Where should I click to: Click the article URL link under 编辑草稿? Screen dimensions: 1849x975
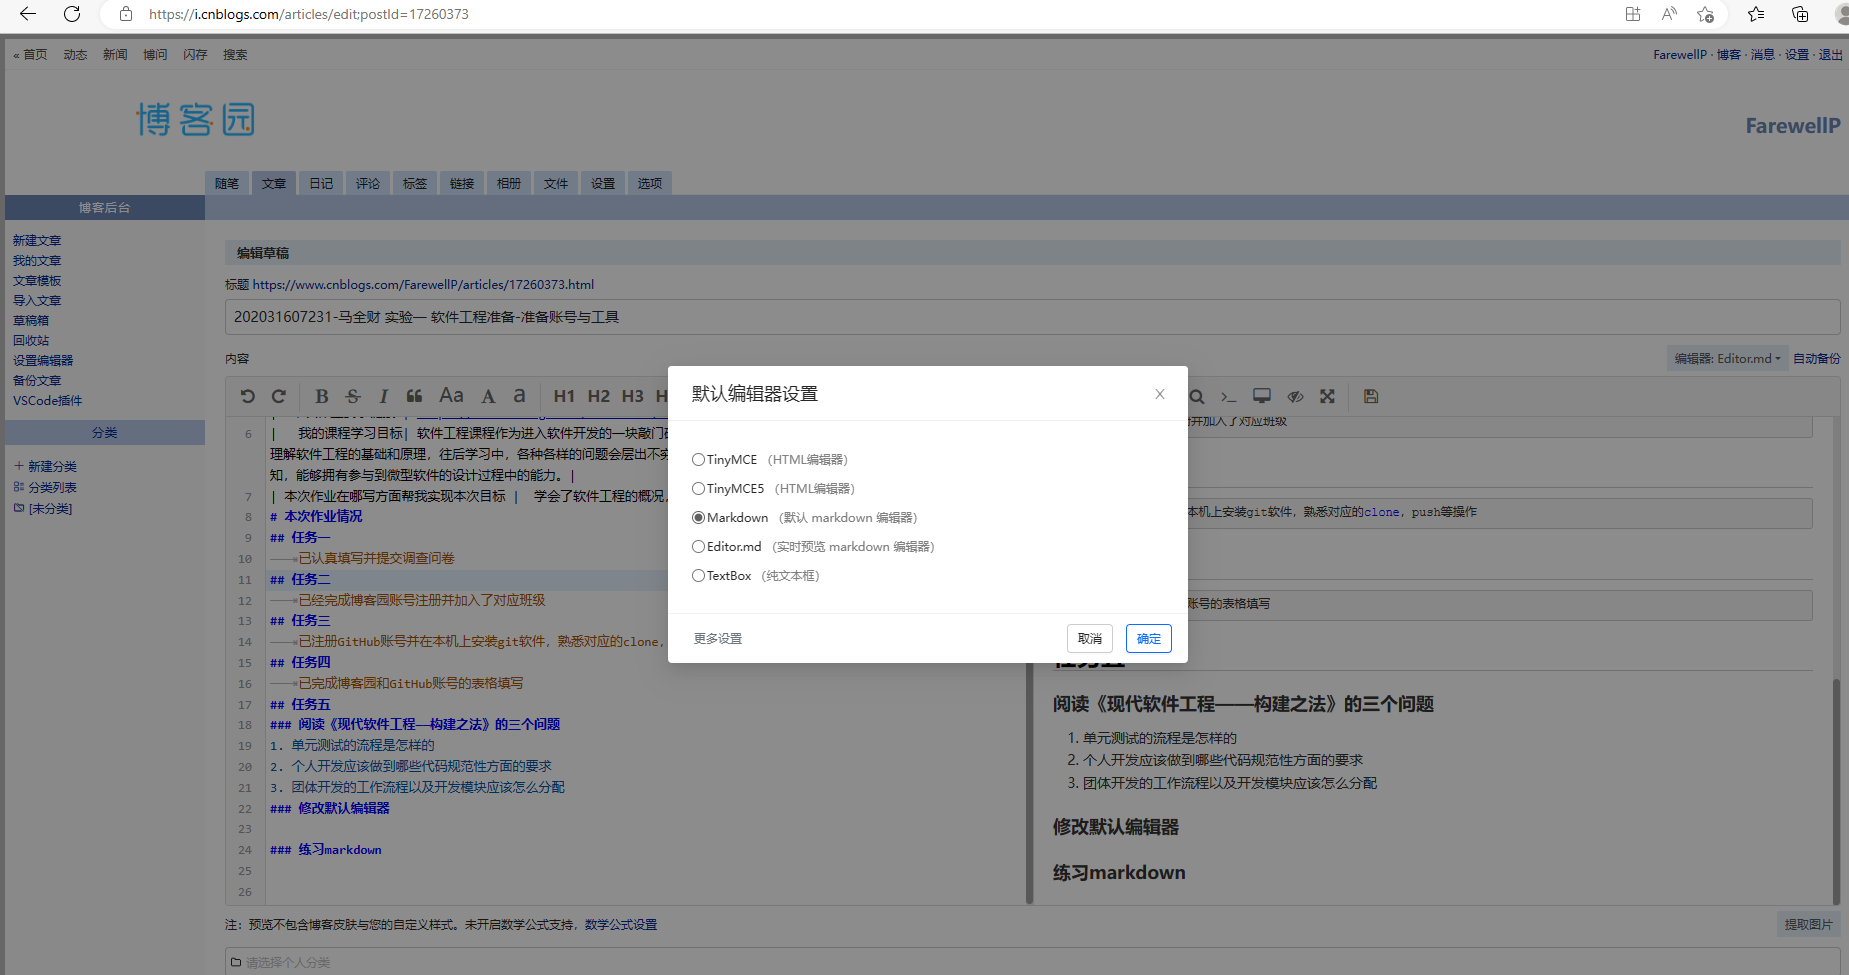(423, 285)
